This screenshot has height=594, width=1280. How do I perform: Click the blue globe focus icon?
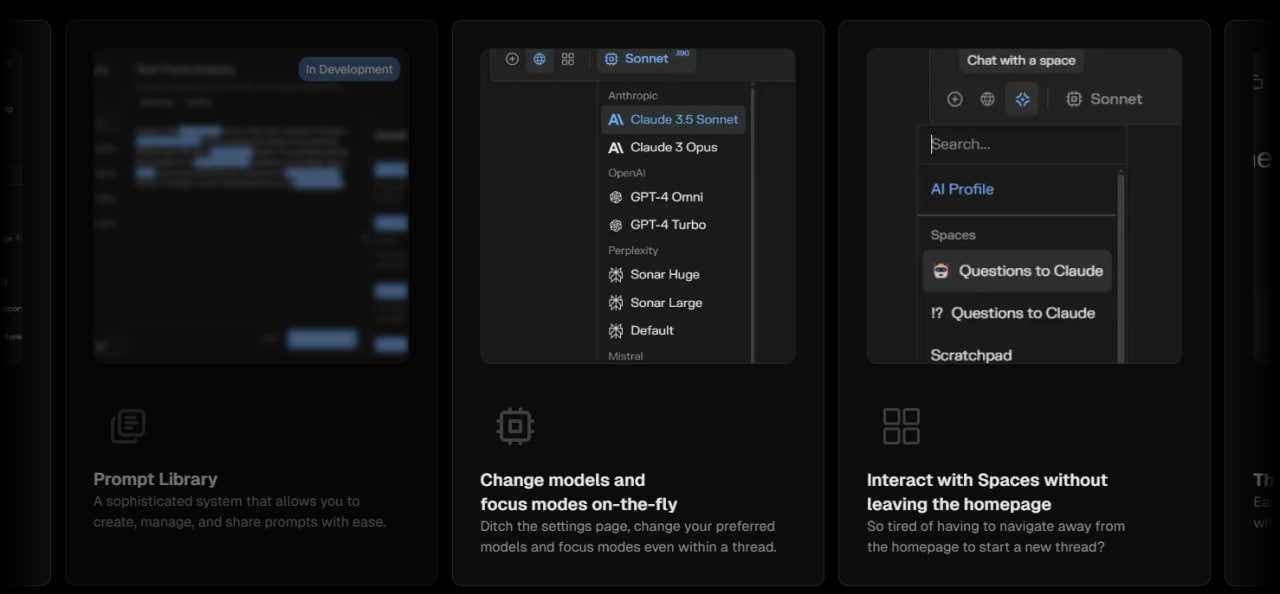click(x=540, y=59)
